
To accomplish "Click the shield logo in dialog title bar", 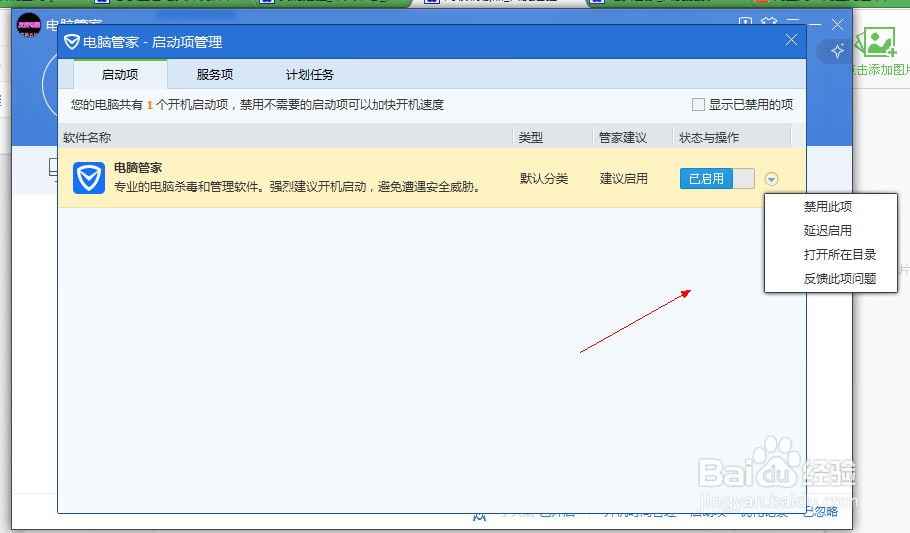I will 71,42.
